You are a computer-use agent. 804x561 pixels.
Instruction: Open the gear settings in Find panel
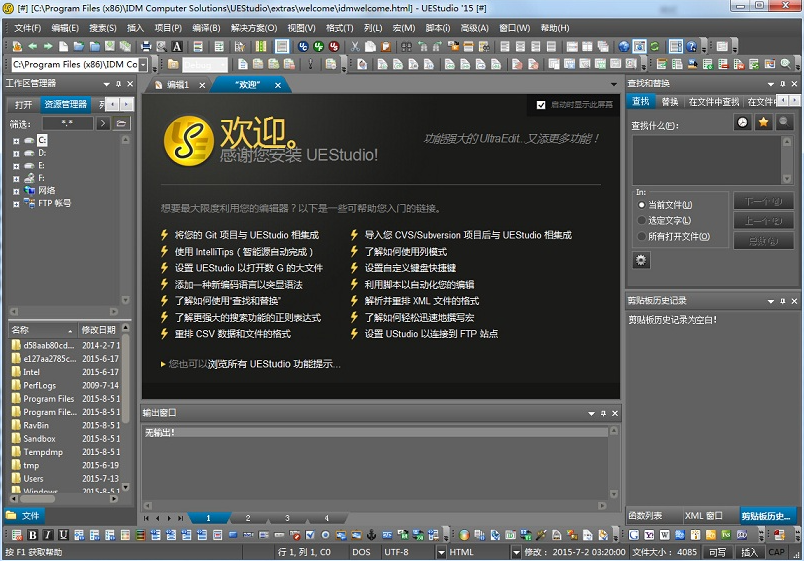[x=641, y=260]
